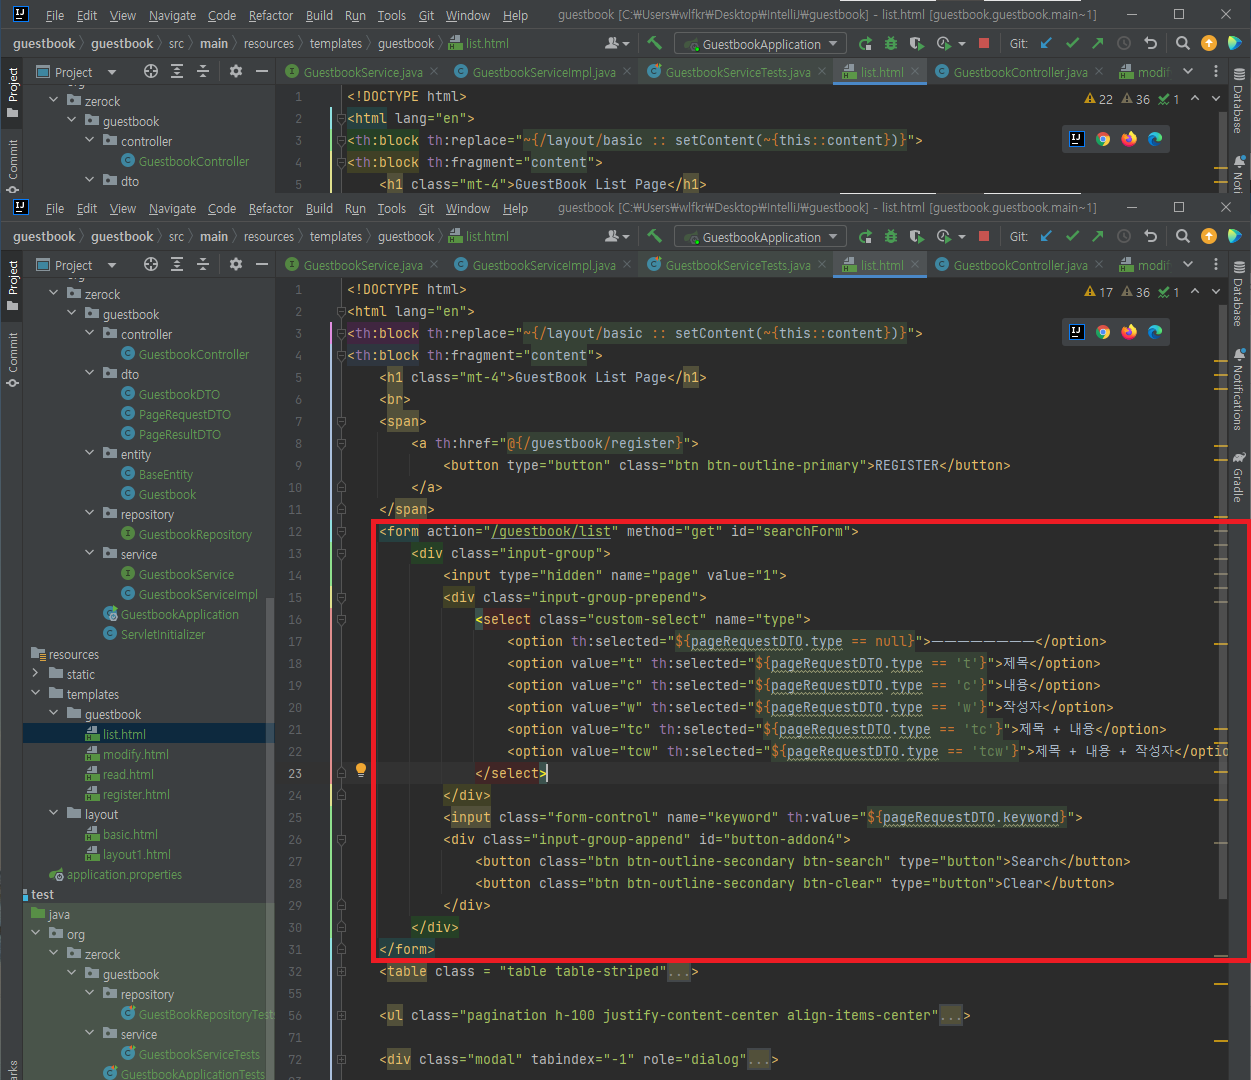Open the Build menu in the background window
1251x1080 pixels.
click(x=319, y=15)
